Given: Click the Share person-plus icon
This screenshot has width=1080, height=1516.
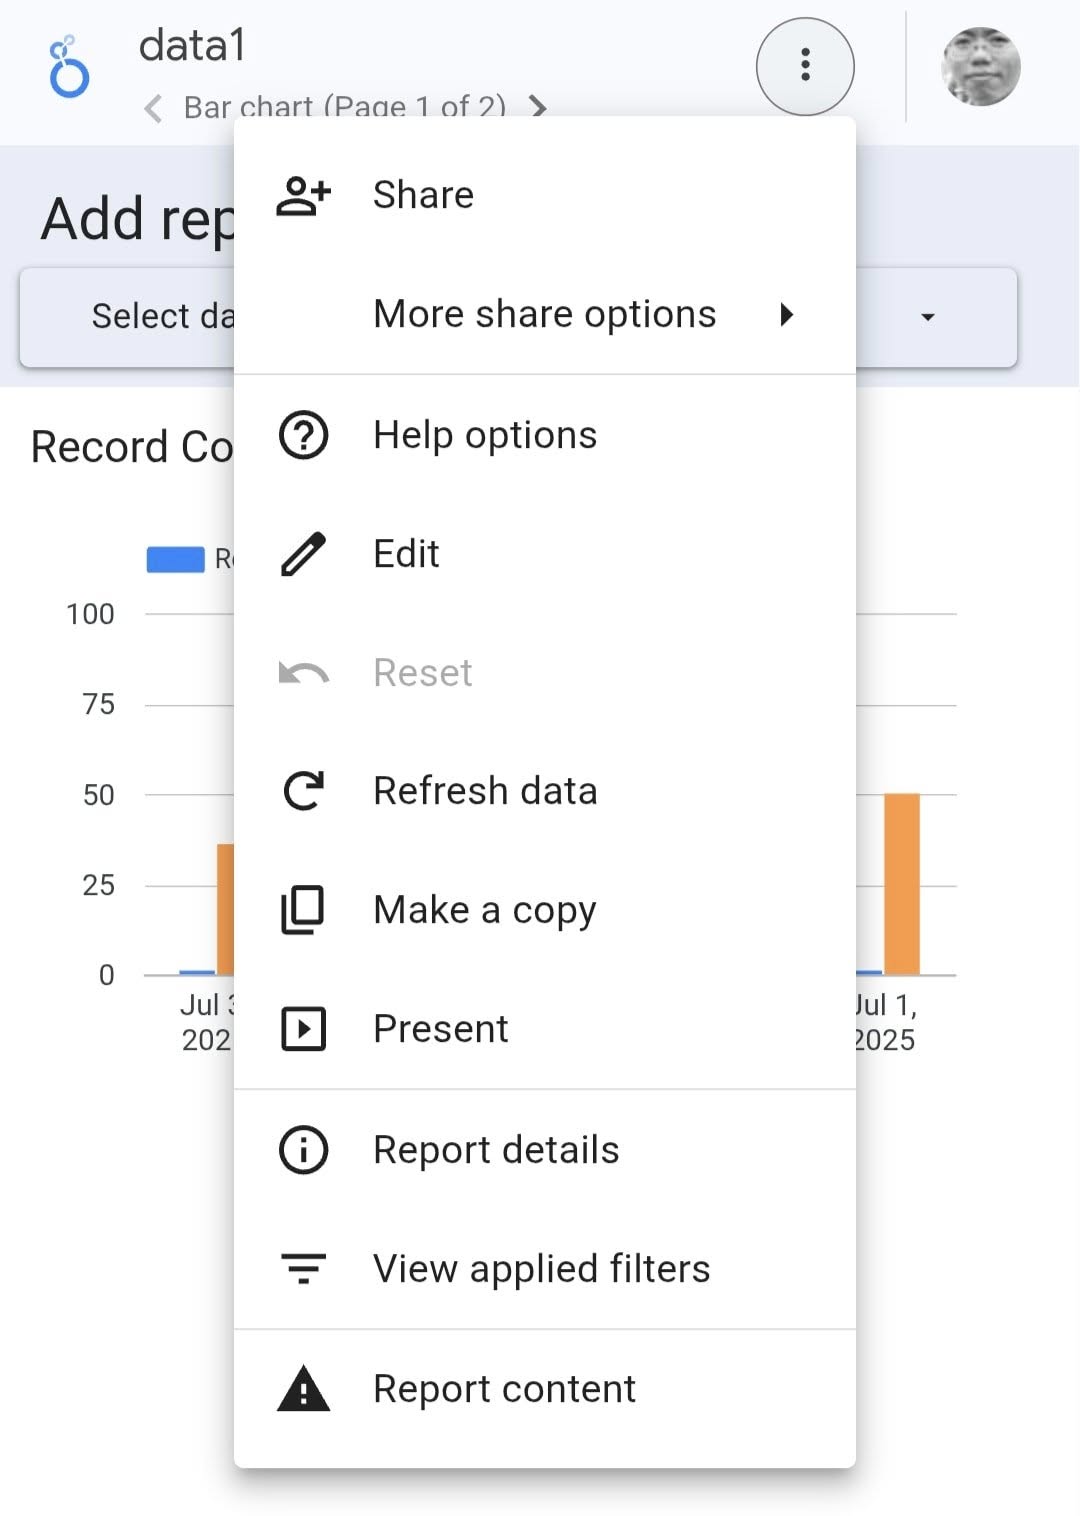Looking at the screenshot, I should click(x=303, y=195).
